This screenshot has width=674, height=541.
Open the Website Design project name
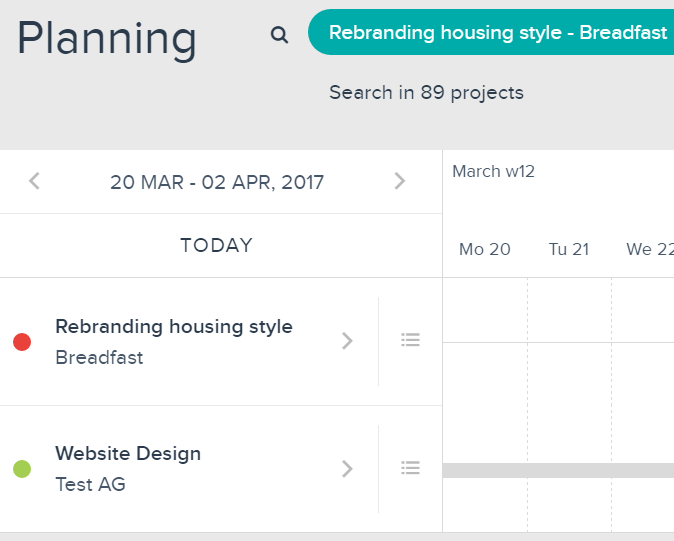128,454
